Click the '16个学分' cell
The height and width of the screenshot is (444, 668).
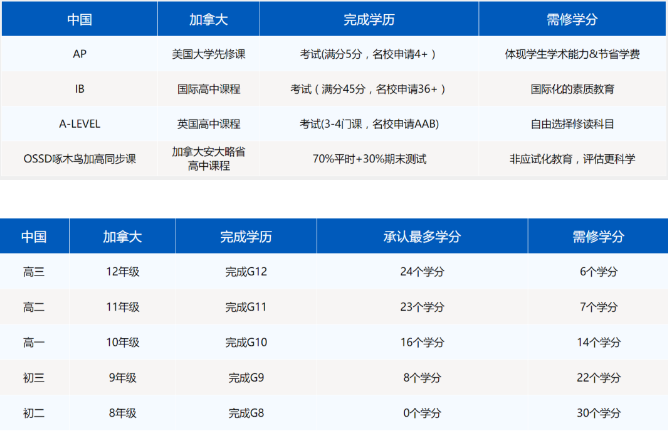tap(422, 343)
